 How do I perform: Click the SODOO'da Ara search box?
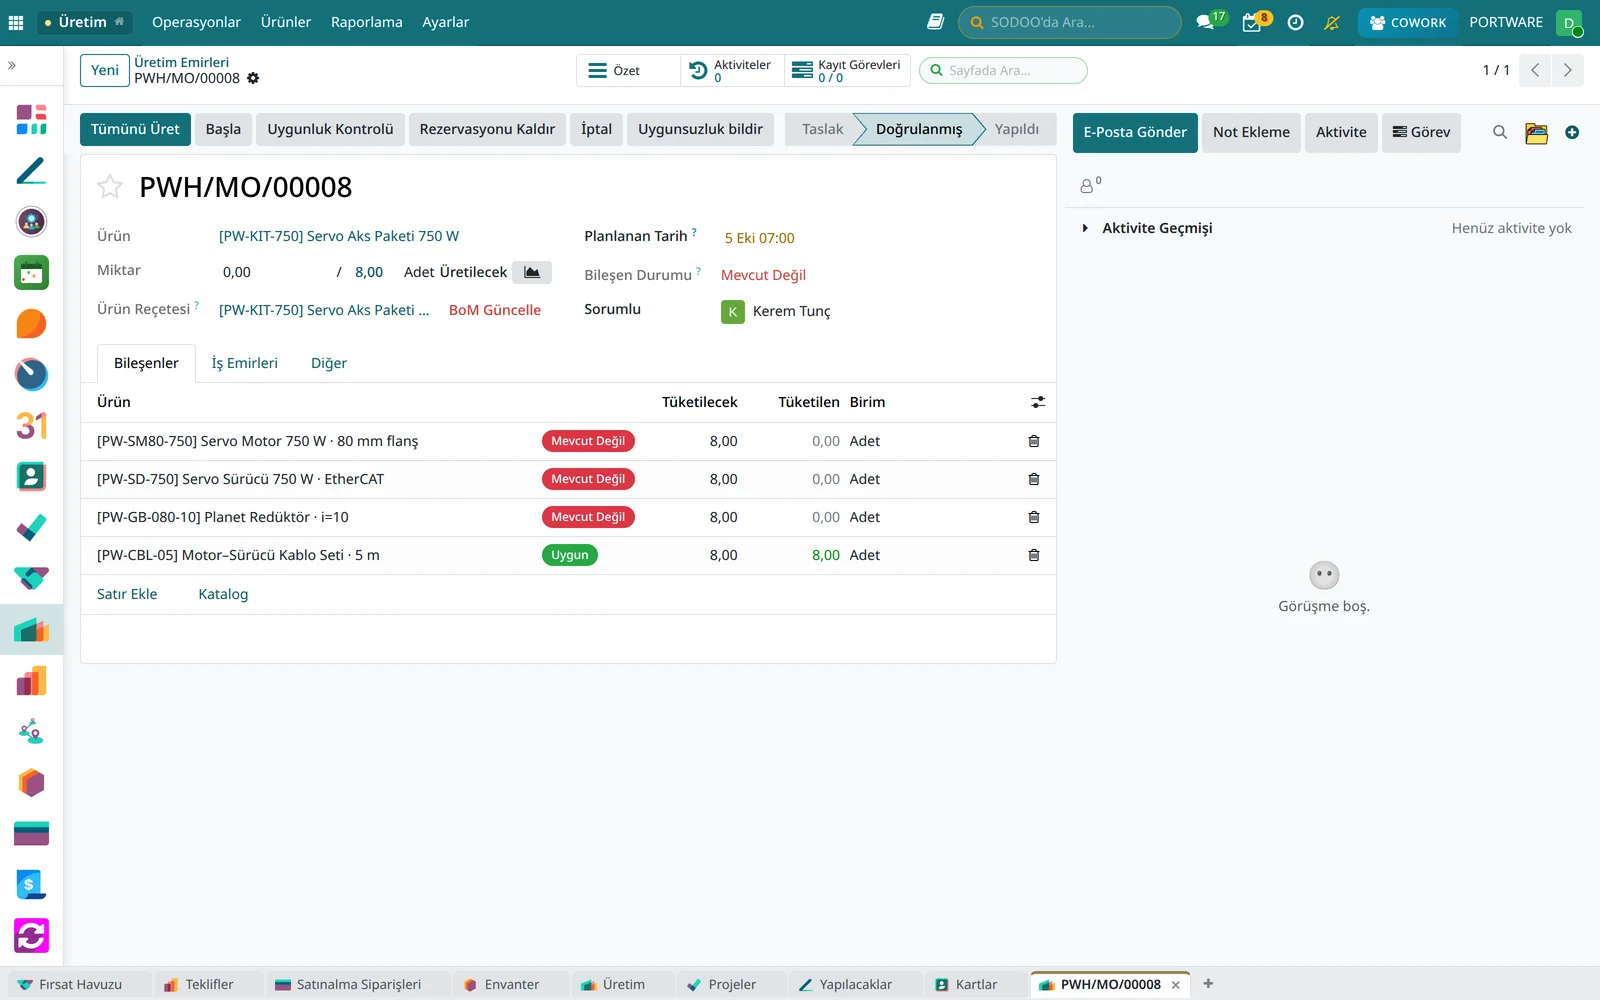point(1070,22)
